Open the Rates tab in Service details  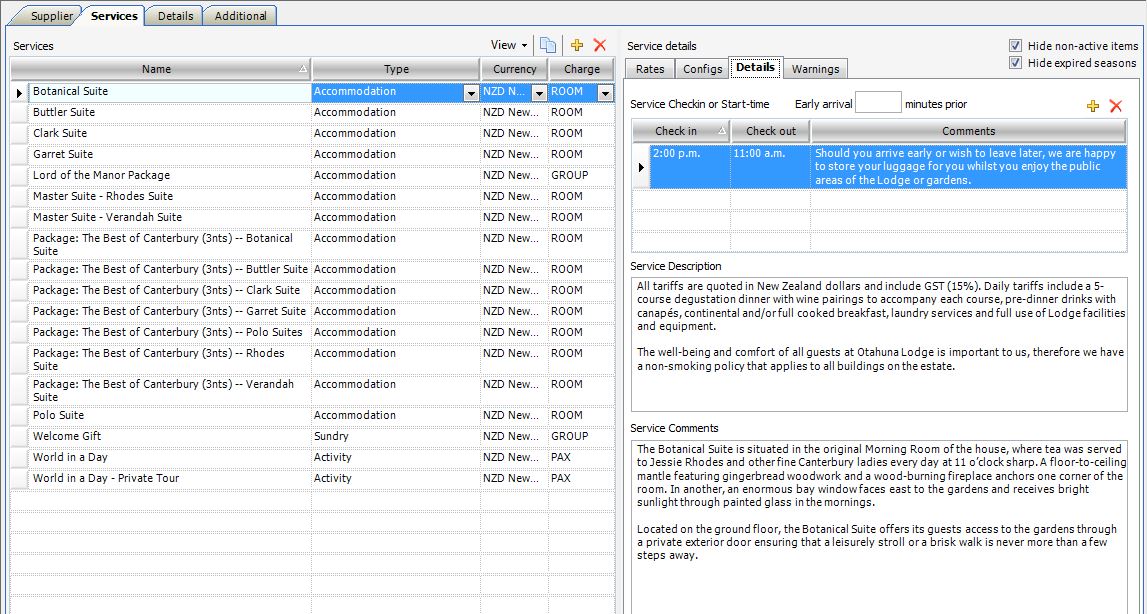coord(649,69)
